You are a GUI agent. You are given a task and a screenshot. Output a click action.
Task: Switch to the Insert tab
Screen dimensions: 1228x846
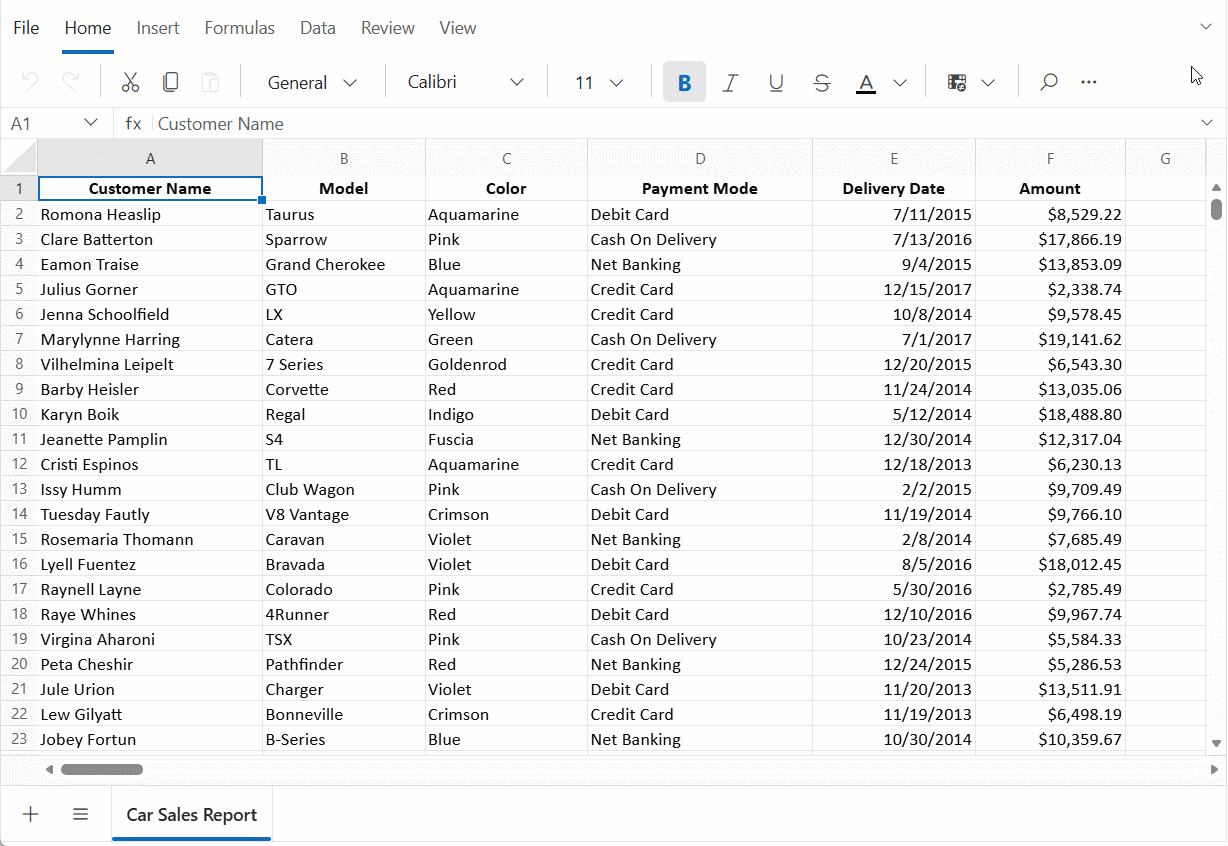(x=158, y=28)
